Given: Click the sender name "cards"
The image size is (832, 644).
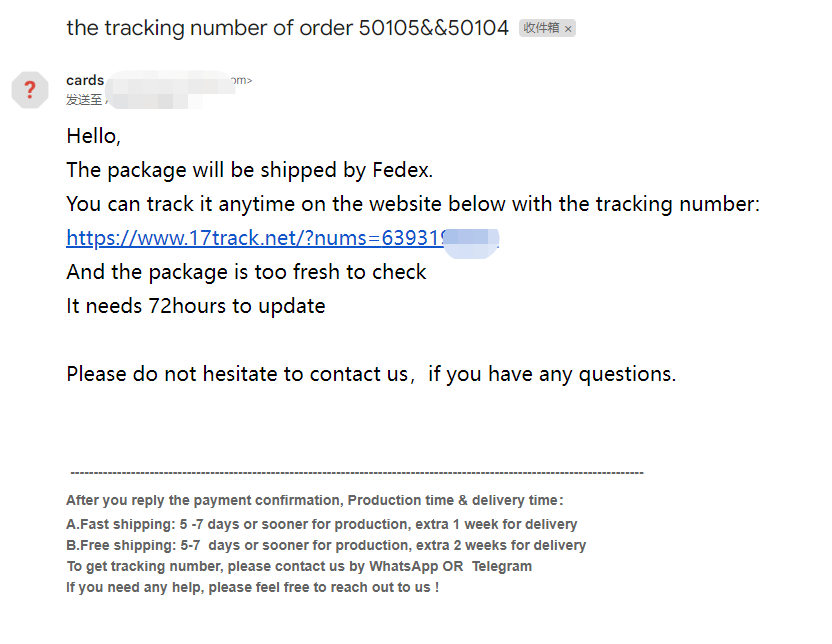Looking at the screenshot, I should click(85, 80).
